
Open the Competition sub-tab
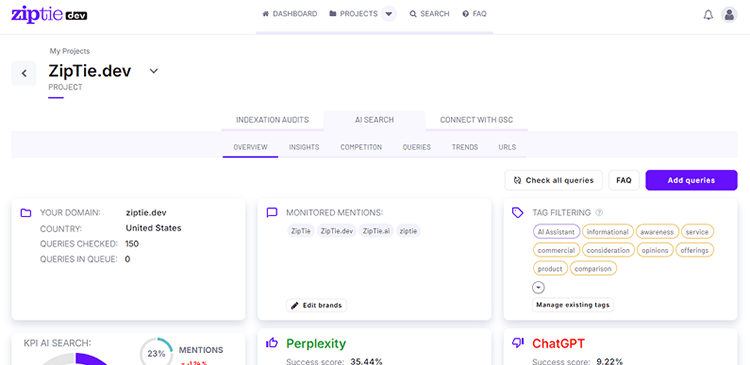tap(361, 147)
